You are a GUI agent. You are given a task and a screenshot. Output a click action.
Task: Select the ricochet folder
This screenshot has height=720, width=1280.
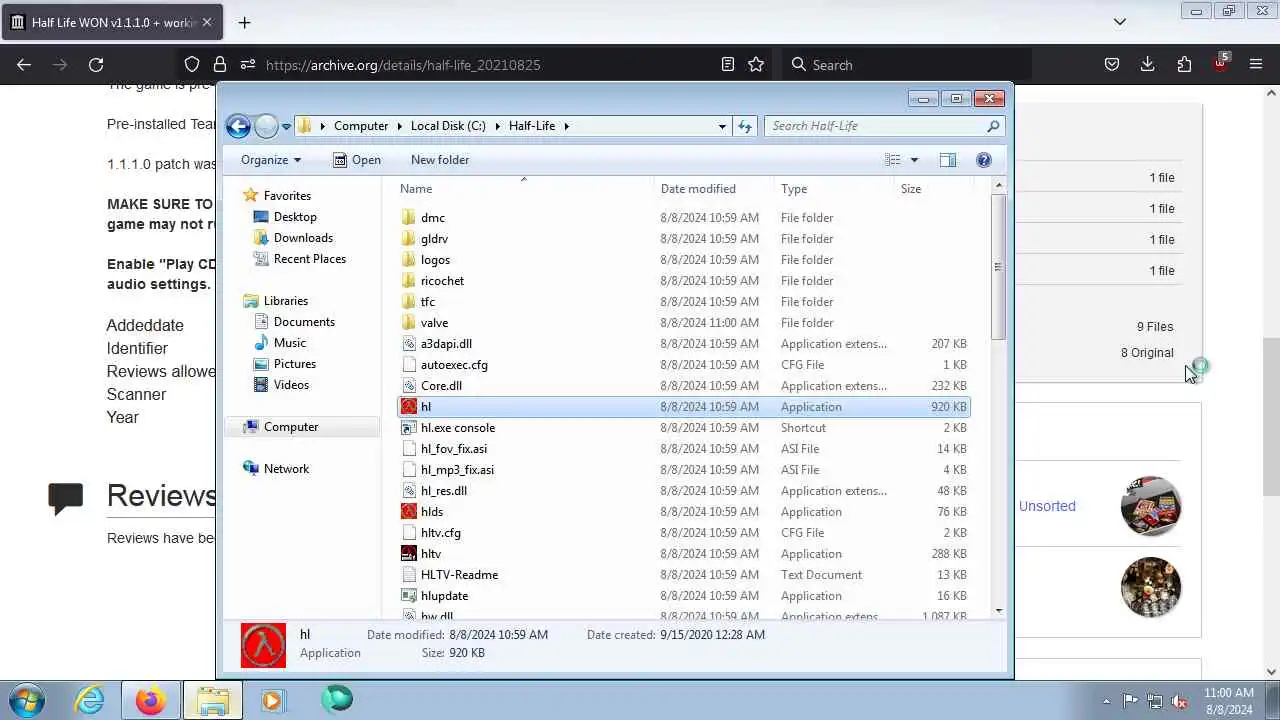tap(442, 281)
